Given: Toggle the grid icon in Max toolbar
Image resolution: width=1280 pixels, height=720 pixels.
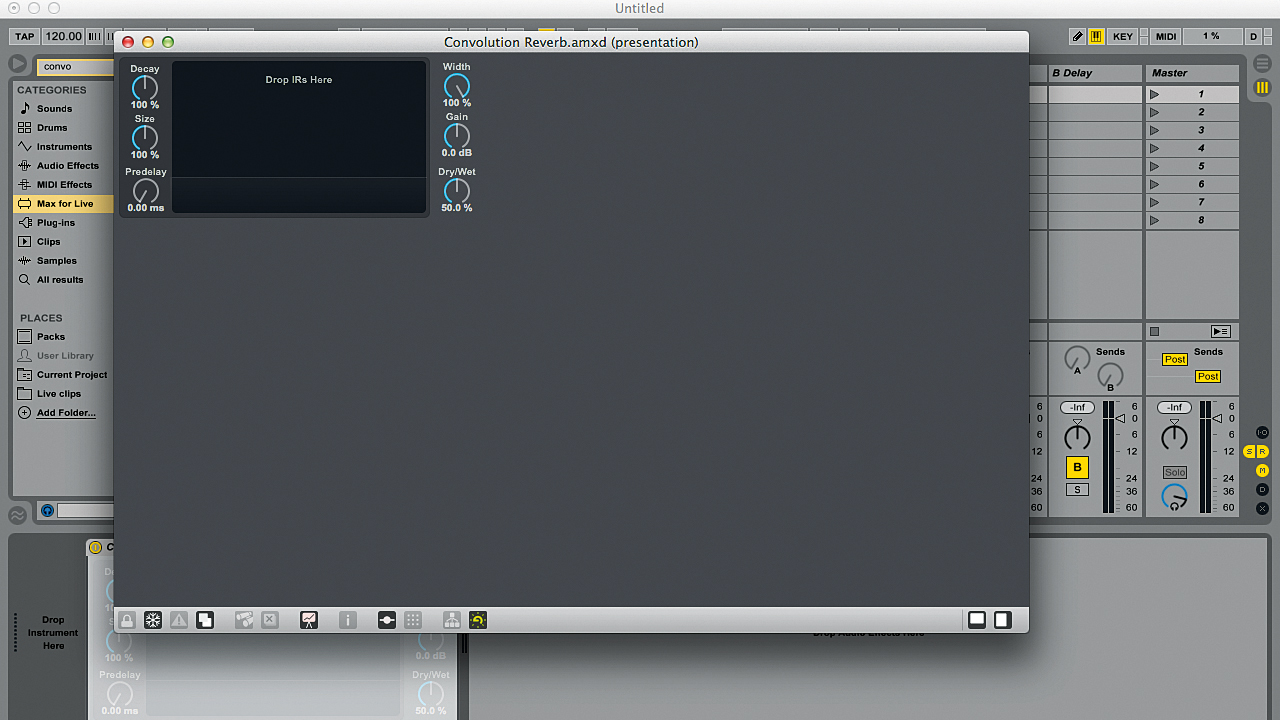Looking at the screenshot, I should (x=413, y=620).
